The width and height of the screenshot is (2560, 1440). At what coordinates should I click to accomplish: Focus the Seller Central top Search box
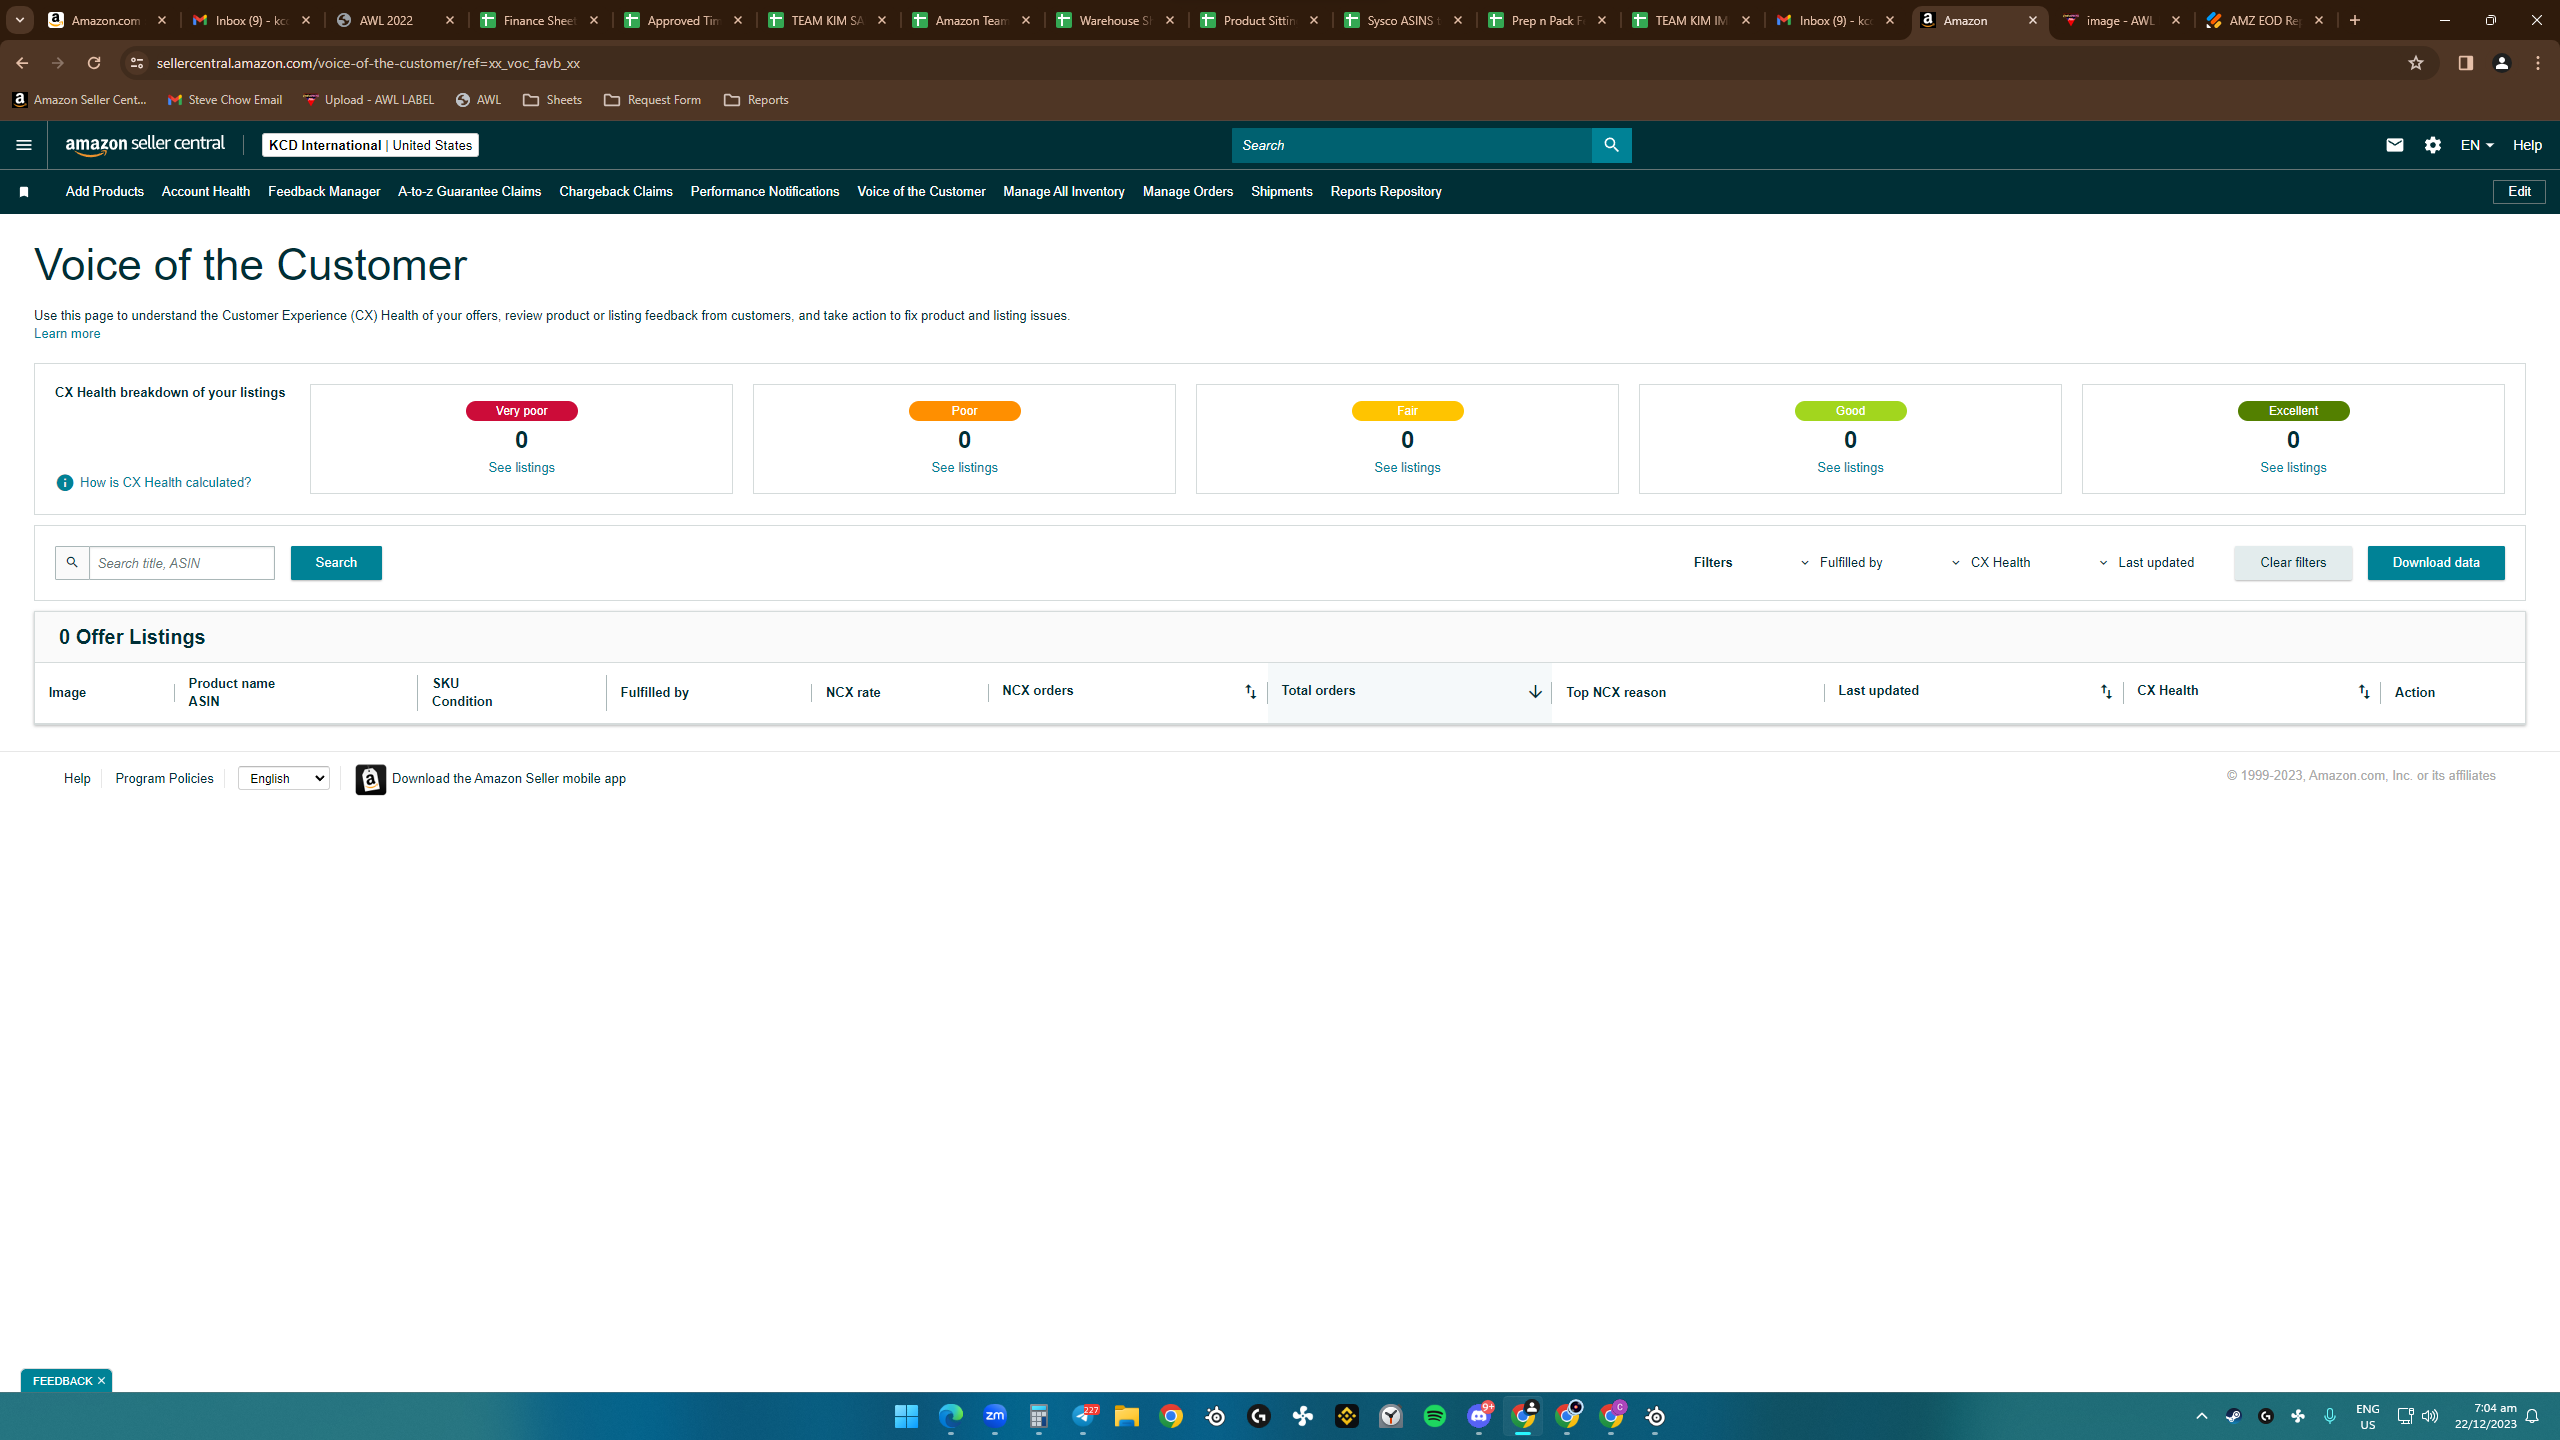point(1411,145)
